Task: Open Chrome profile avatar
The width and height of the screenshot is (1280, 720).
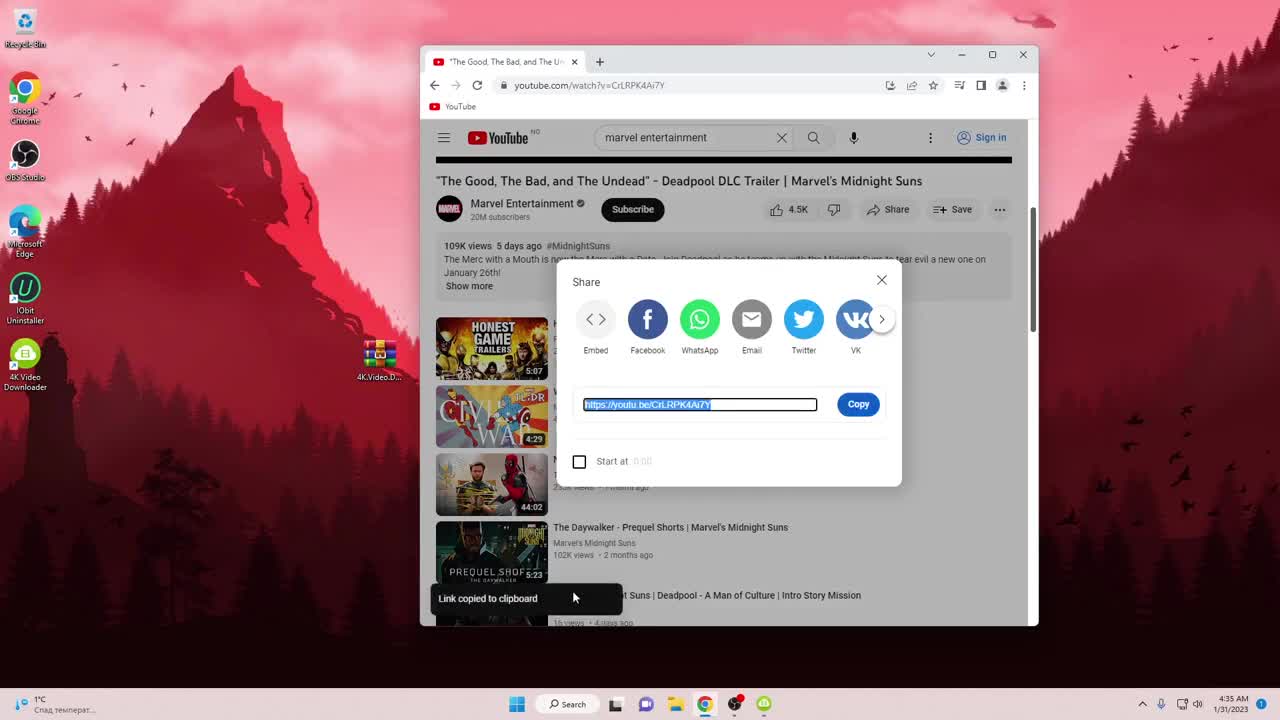Action: 1002,85
